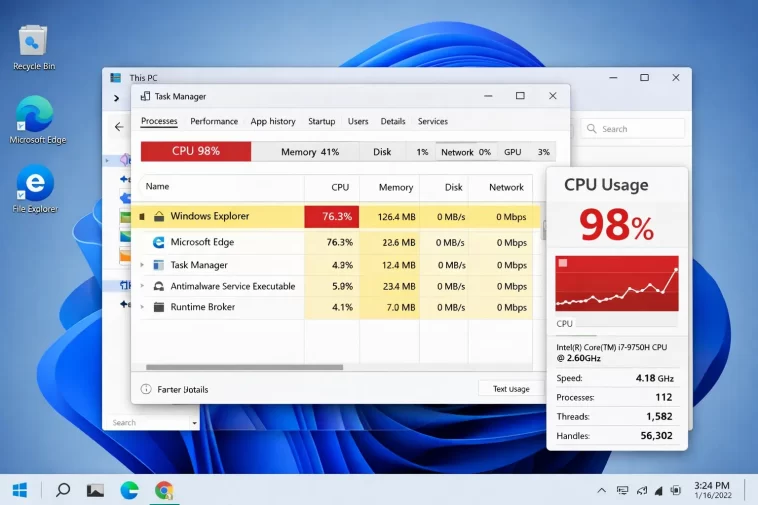Click the Farter Uotails link

pyautogui.click(x=183, y=390)
